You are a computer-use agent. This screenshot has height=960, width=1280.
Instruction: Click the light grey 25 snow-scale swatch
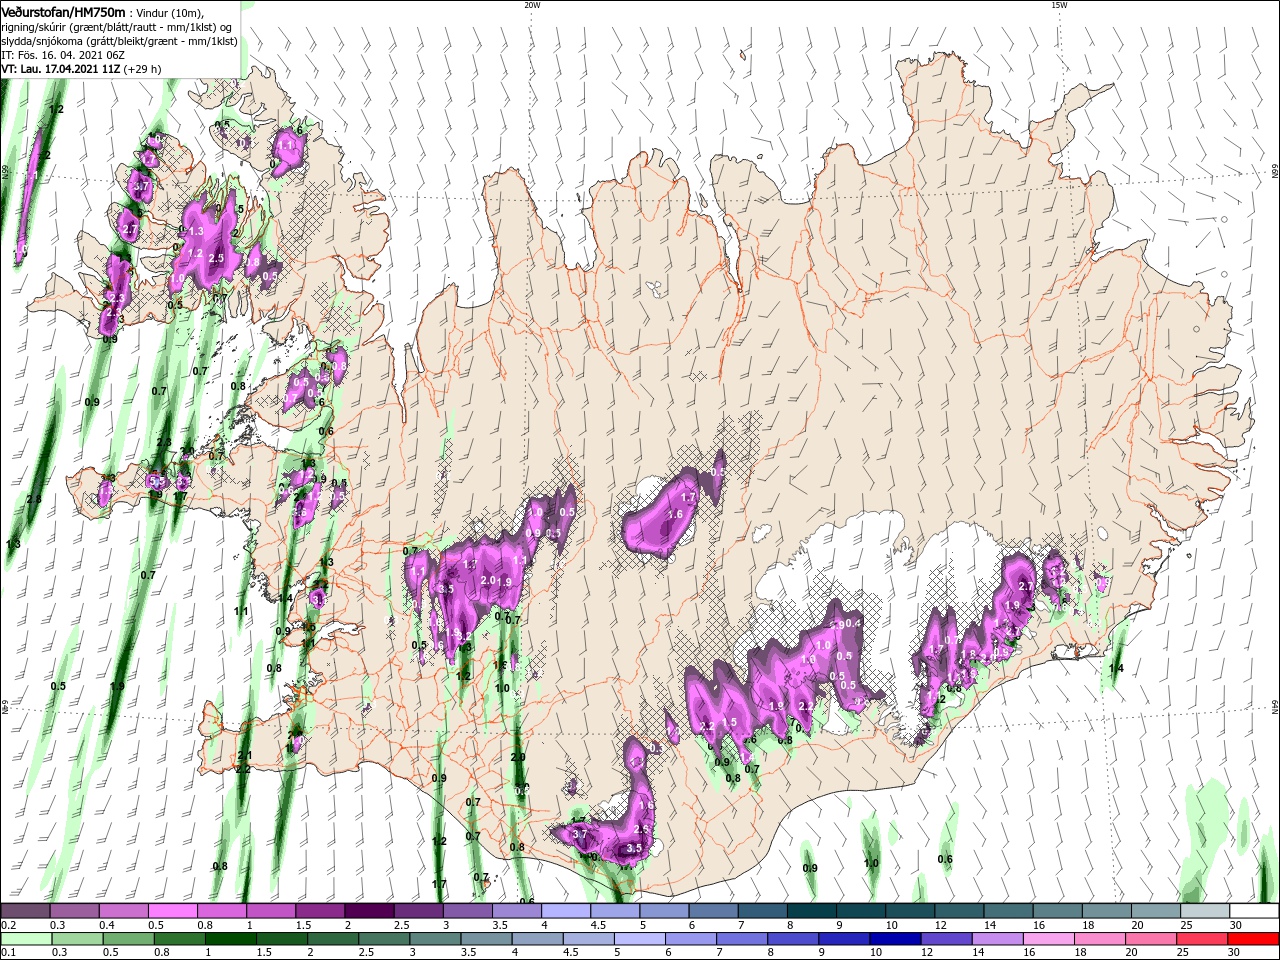1205,911
